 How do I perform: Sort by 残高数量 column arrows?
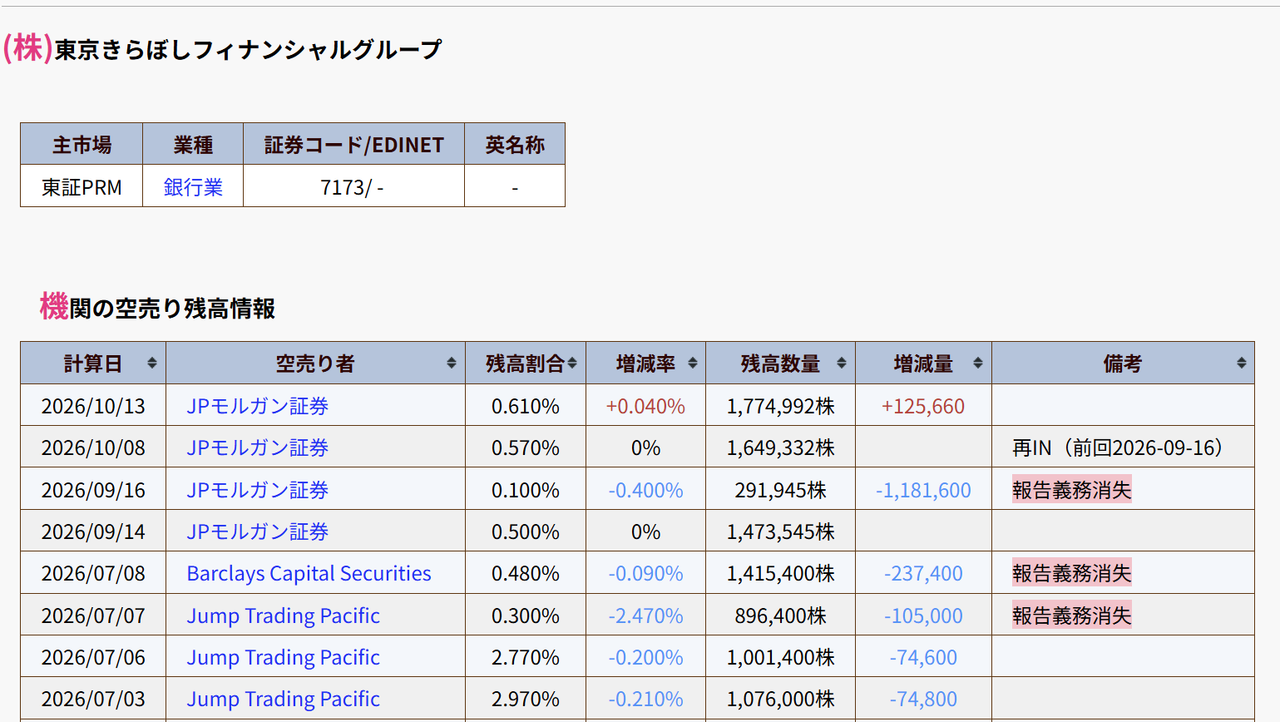(x=842, y=363)
